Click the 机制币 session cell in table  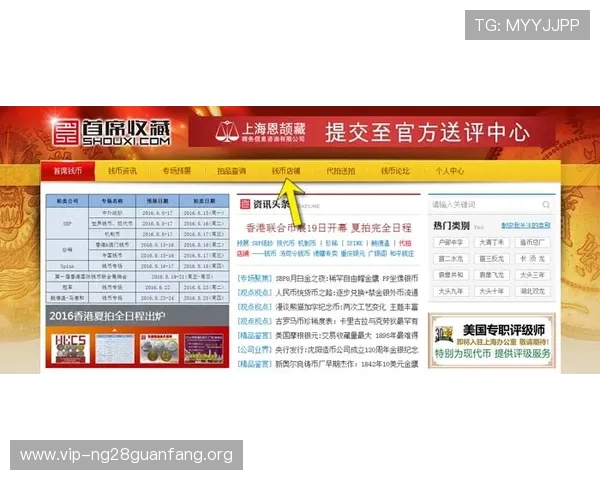[x=112, y=234]
